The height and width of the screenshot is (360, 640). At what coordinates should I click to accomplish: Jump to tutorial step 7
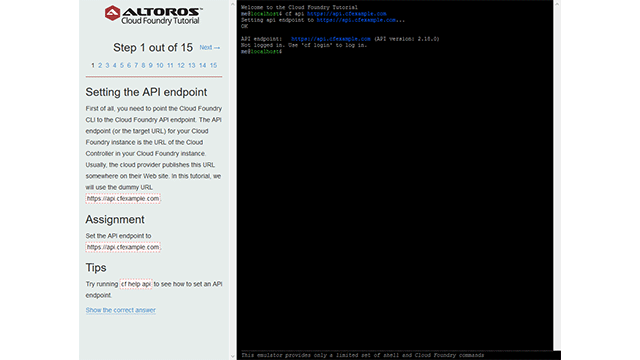point(136,65)
